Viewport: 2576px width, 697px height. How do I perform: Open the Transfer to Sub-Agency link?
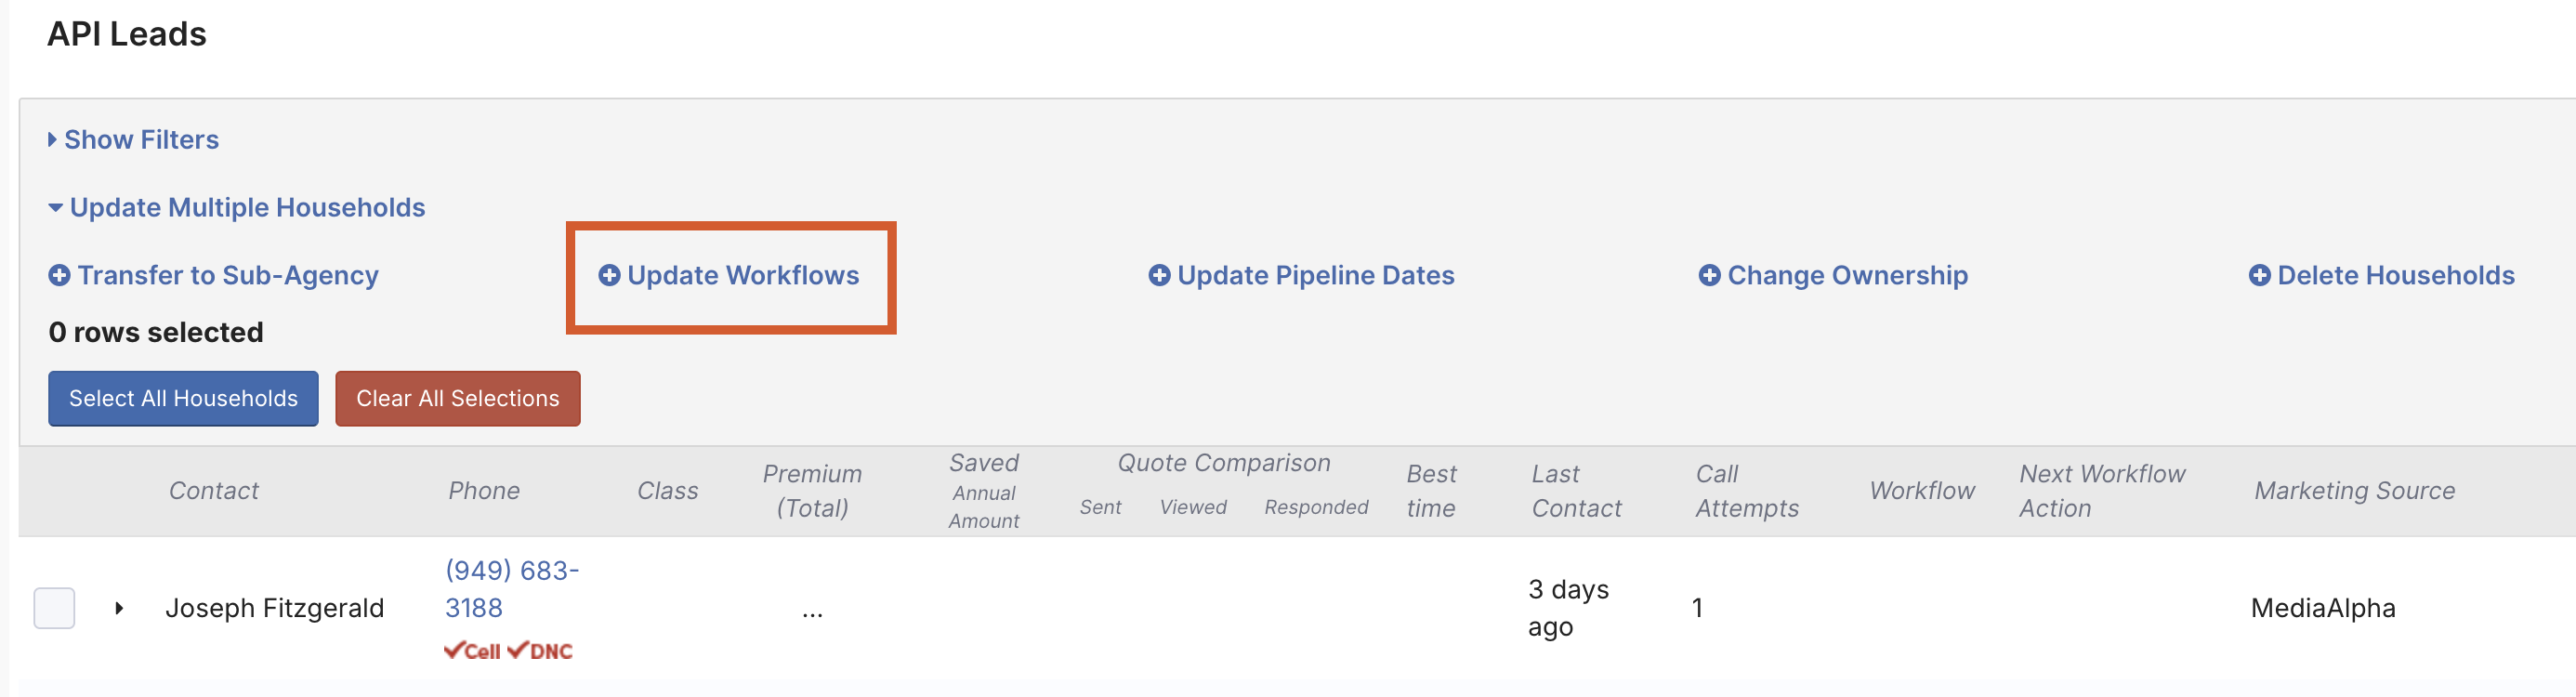pyautogui.click(x=228, y=275)
